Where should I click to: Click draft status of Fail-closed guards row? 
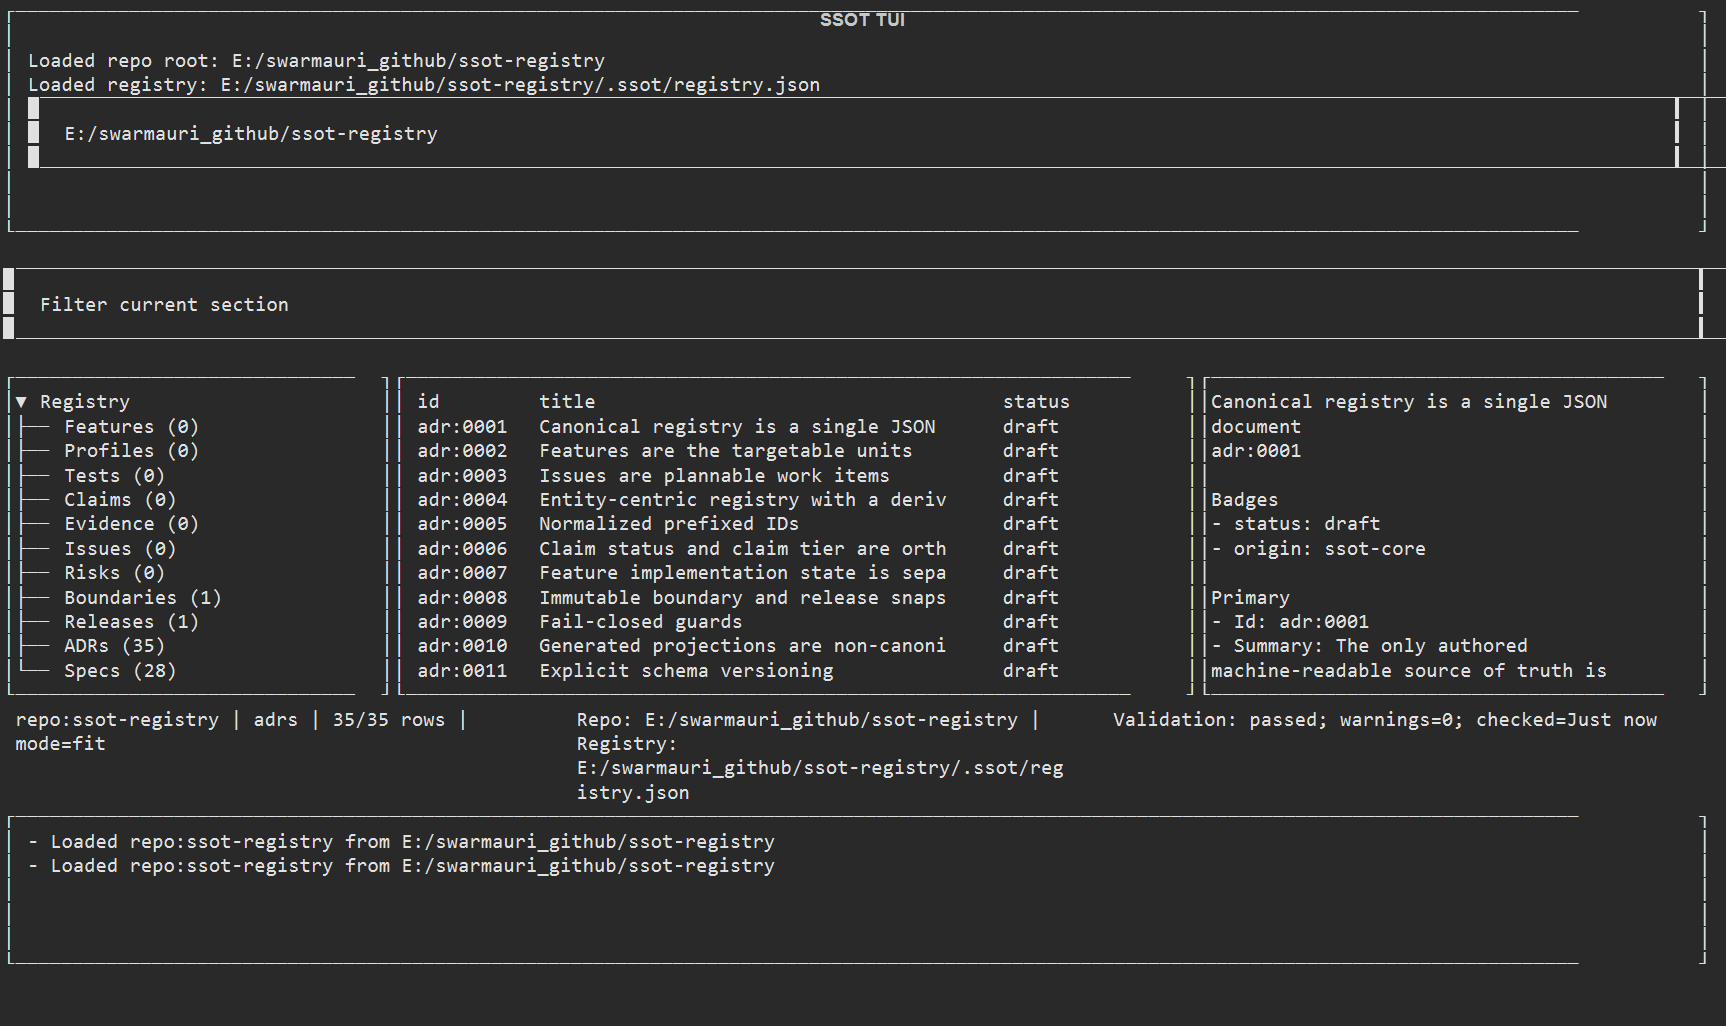[1030, 622]
